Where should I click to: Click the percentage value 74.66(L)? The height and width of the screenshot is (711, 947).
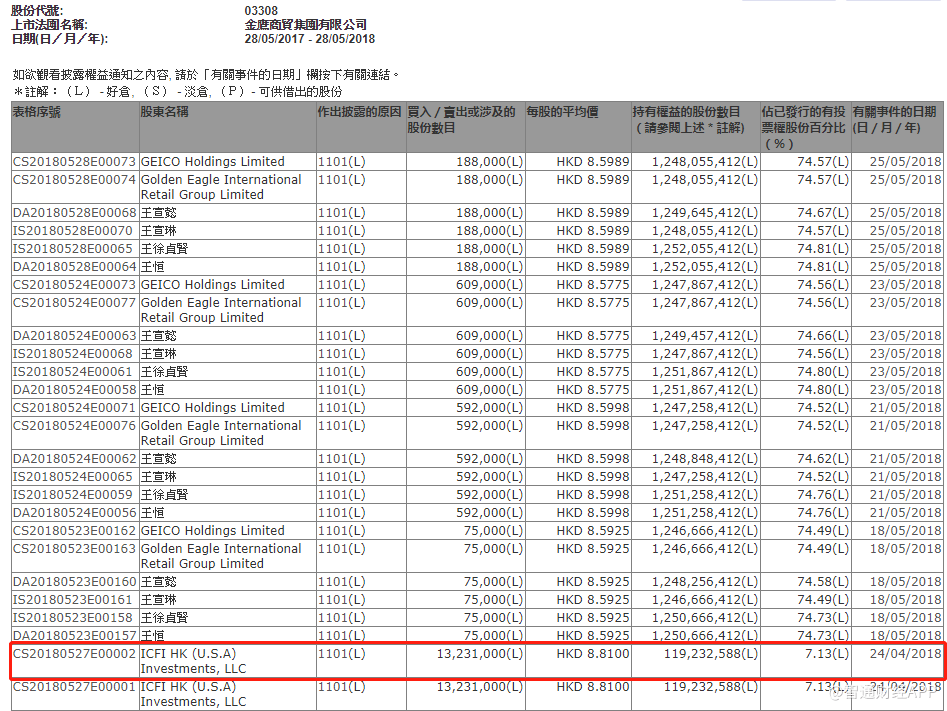(x=823, y=336)
